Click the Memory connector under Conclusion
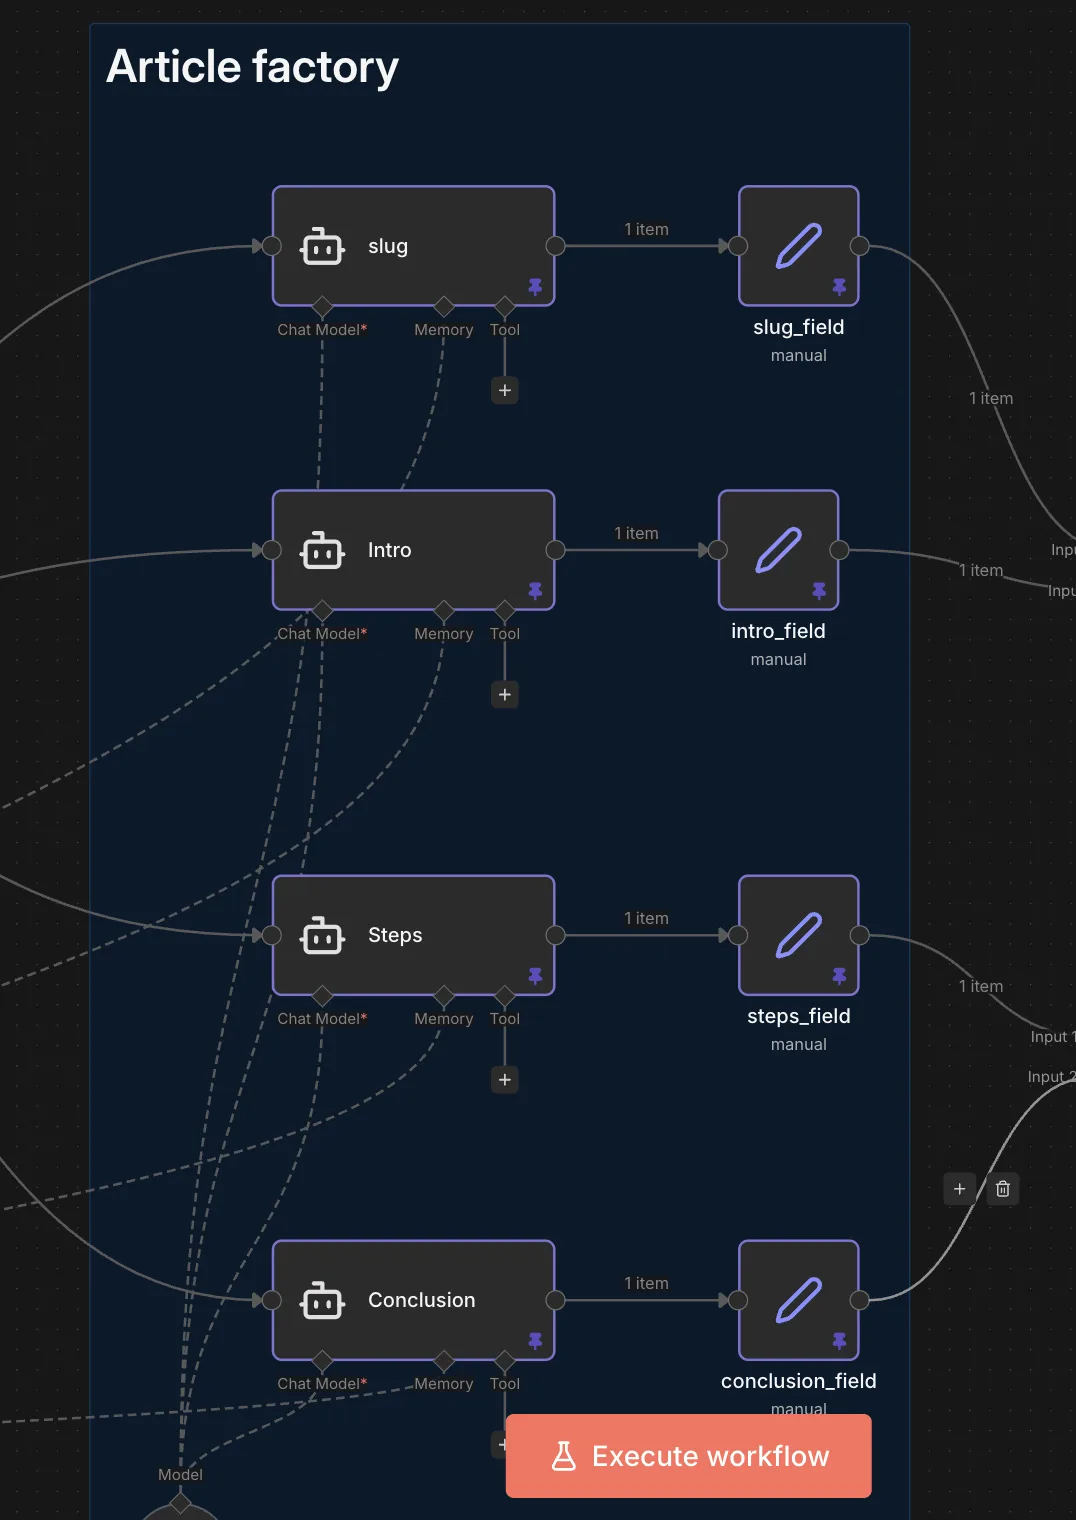The height and width of the screenshot is (1520, 1076). (x=444, y=1360)
